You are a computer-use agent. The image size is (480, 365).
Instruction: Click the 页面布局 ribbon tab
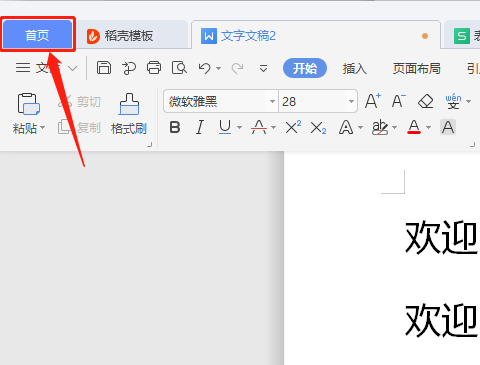tap(416, 68)
